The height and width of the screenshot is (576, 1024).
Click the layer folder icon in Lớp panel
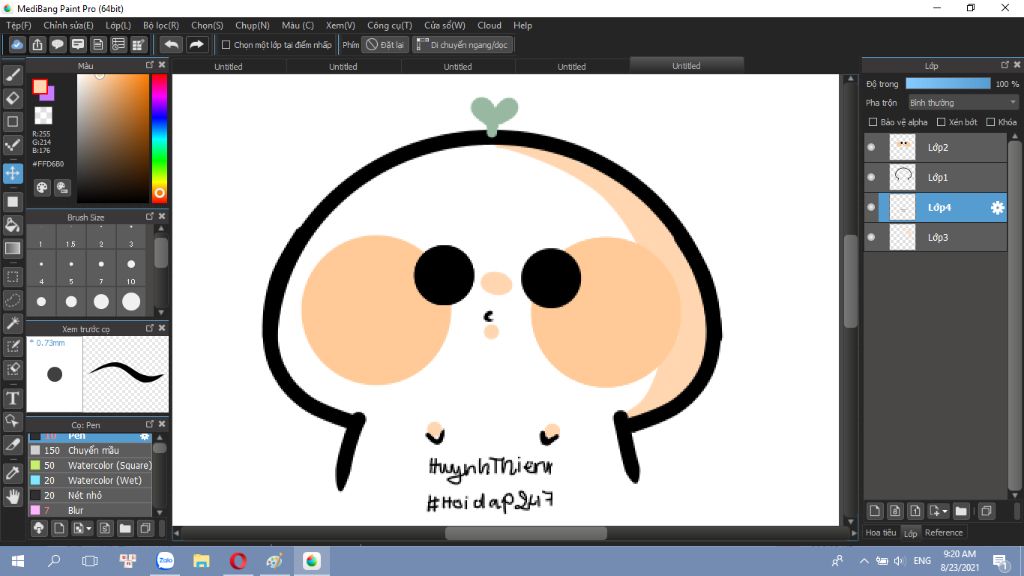[x=961, y=511]
